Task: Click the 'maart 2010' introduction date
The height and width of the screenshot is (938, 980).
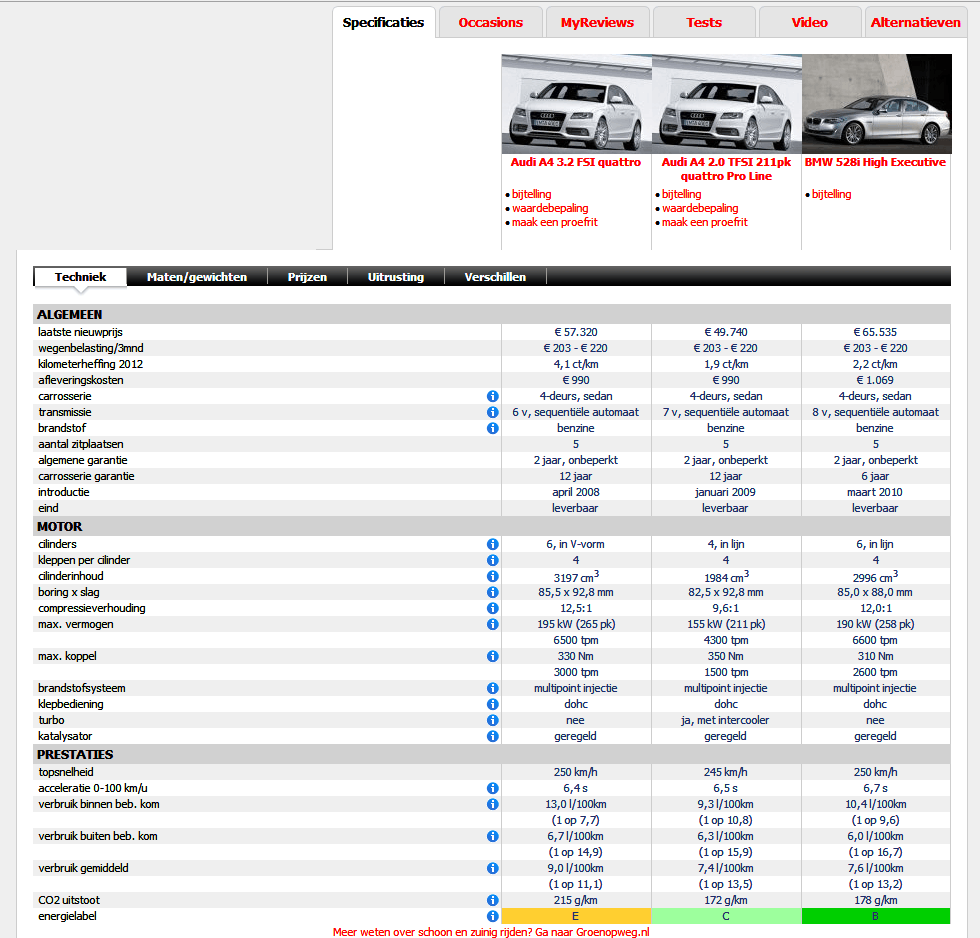Action: coord(874,492)
